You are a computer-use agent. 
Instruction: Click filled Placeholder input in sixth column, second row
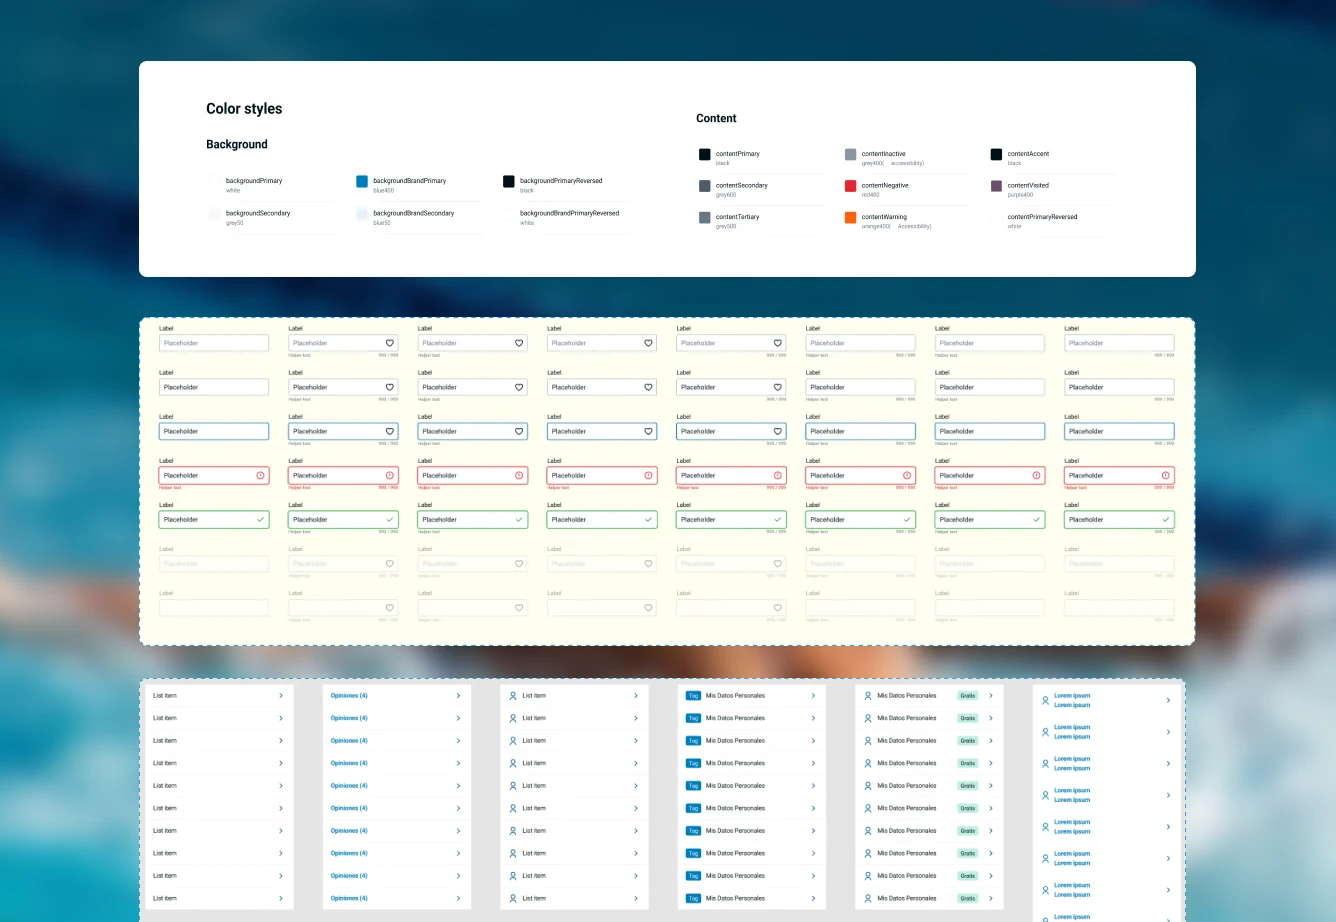click(x=860, y=387)
